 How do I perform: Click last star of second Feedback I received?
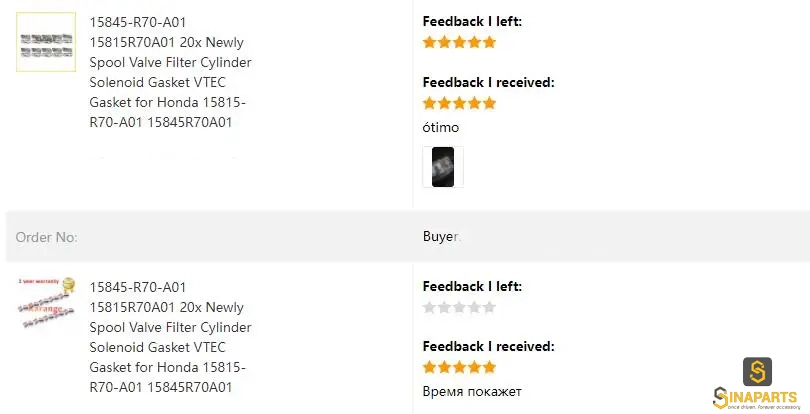[489, 367]
